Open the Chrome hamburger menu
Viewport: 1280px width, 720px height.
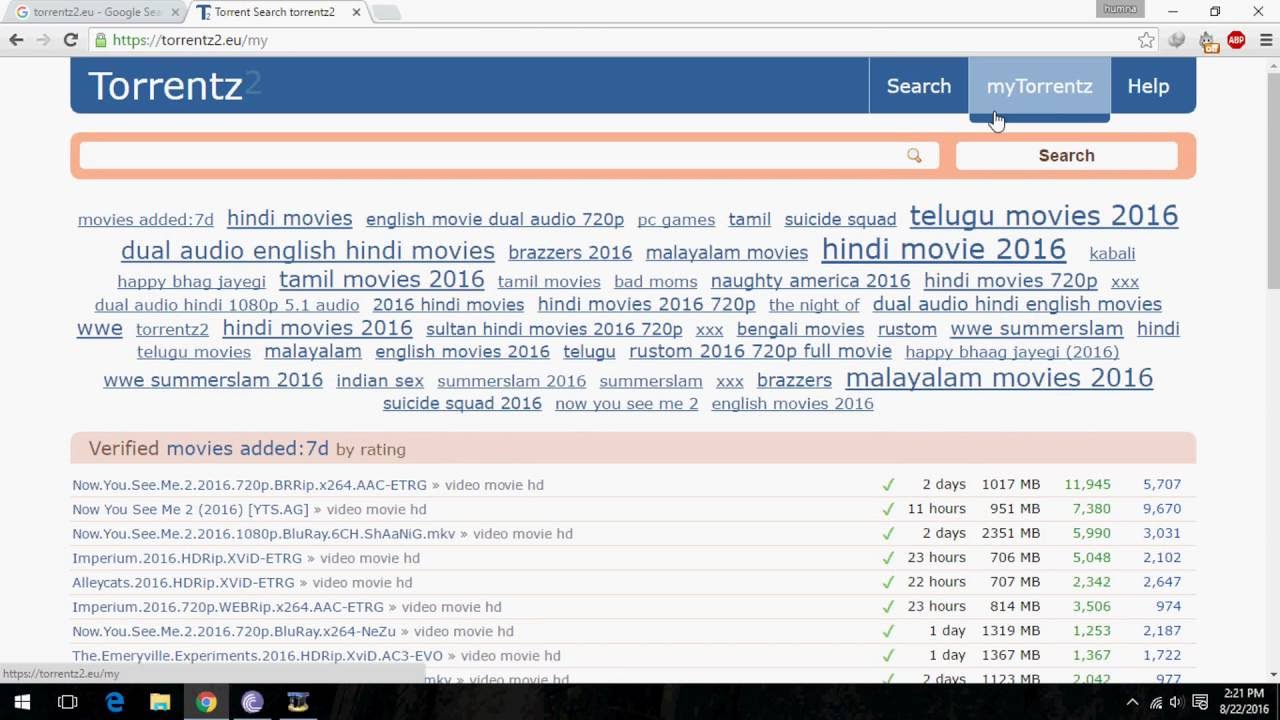[x=1266, y=40]
